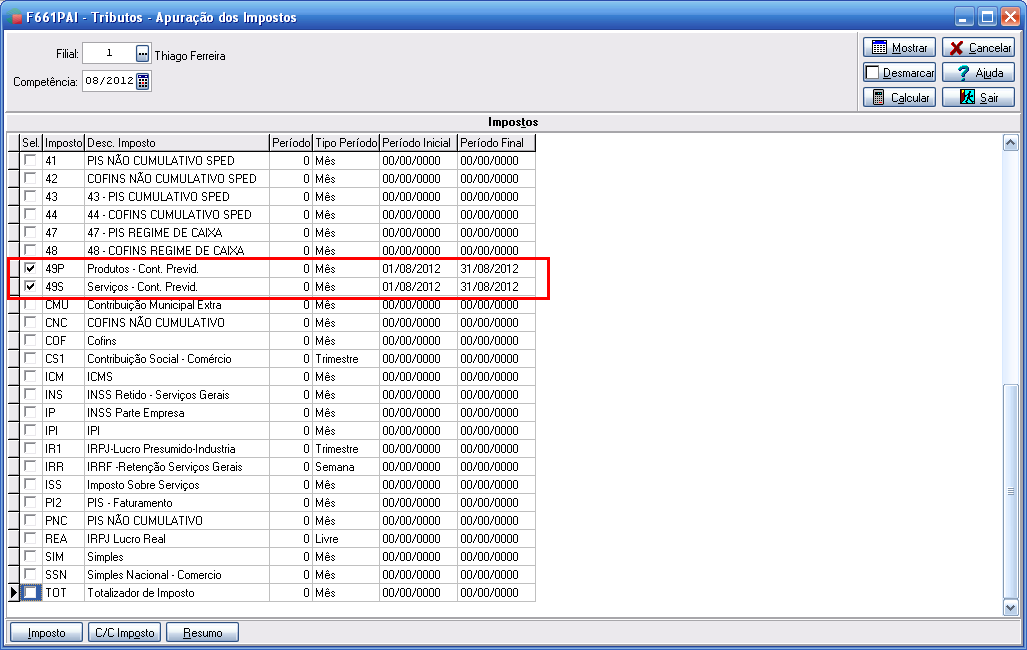Click the 'Semana' period type in IRR row
This screenshot has width=1027, height=650.
(x=346, y=467)
